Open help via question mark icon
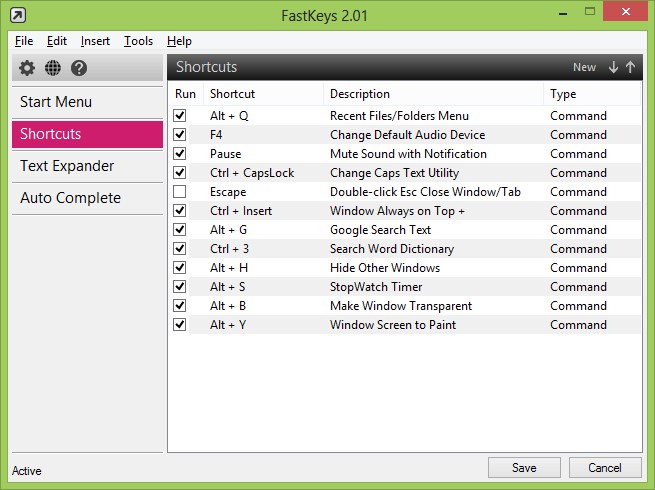The height and width of the screenshot is (490, 655). [79, 68]
